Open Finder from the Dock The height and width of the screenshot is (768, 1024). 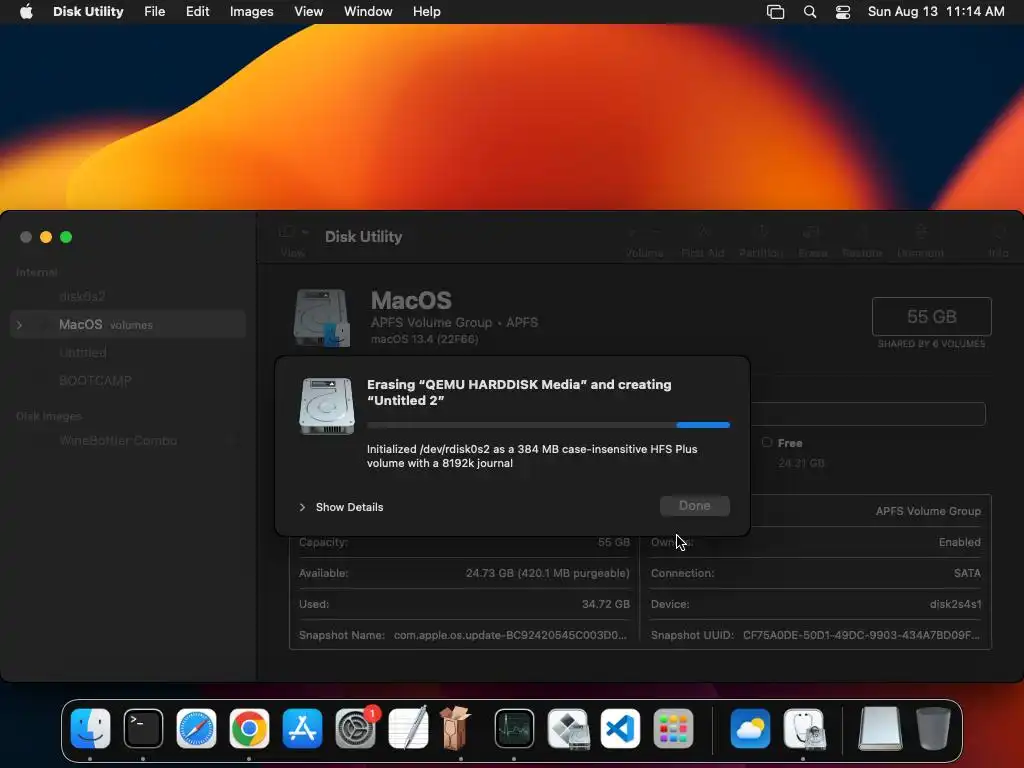90,728
